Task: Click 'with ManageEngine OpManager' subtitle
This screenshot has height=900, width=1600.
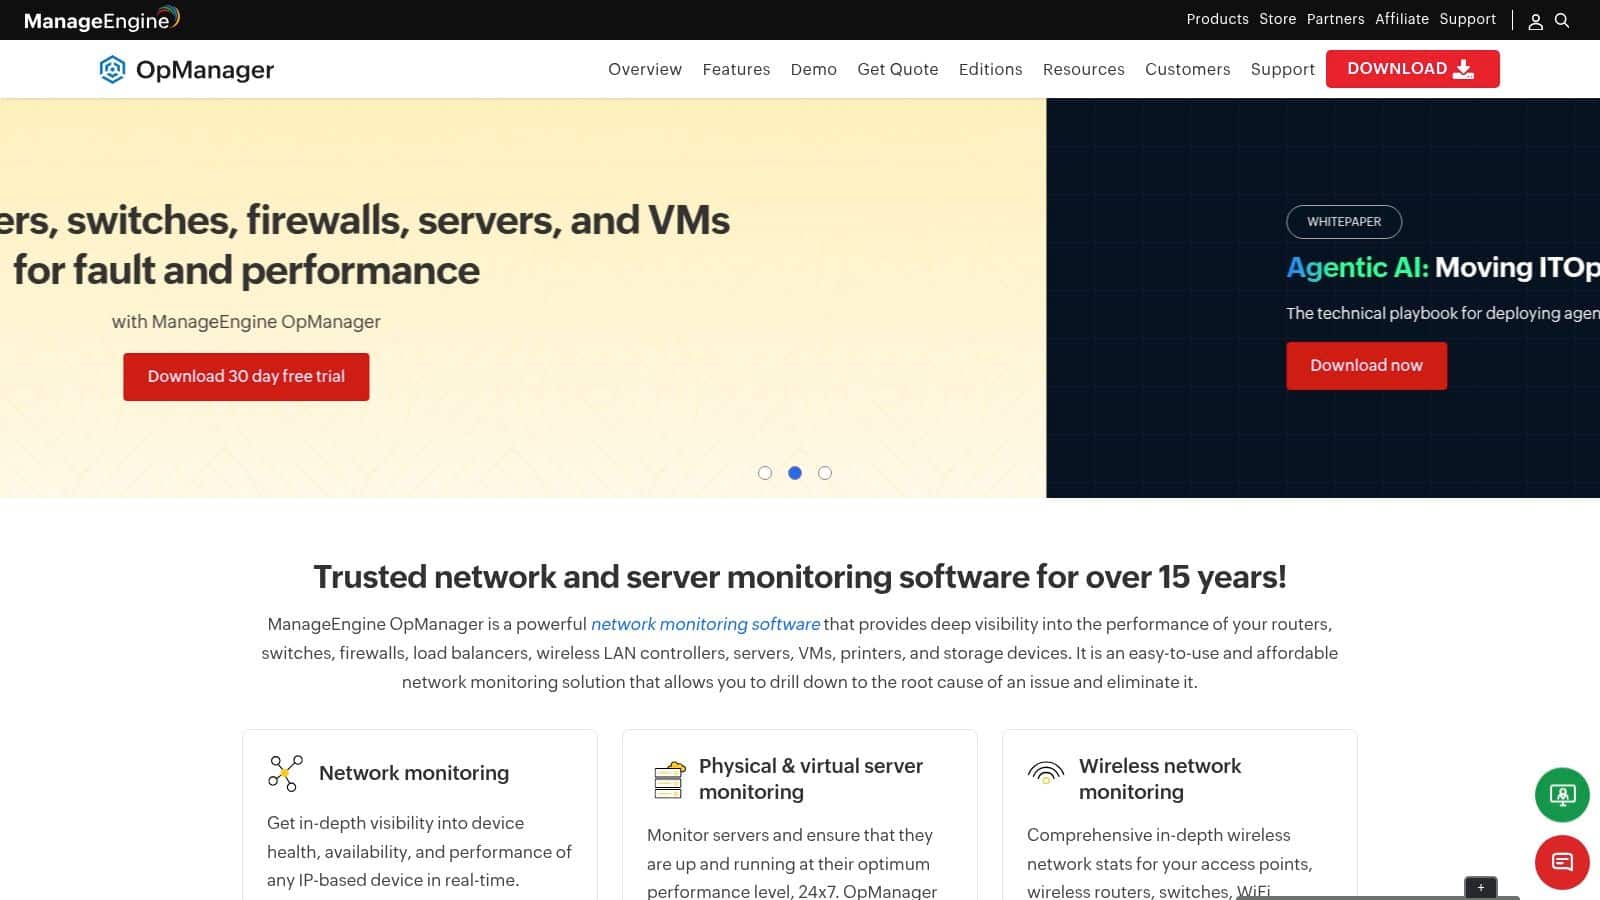Action: [x=246, y=322]
